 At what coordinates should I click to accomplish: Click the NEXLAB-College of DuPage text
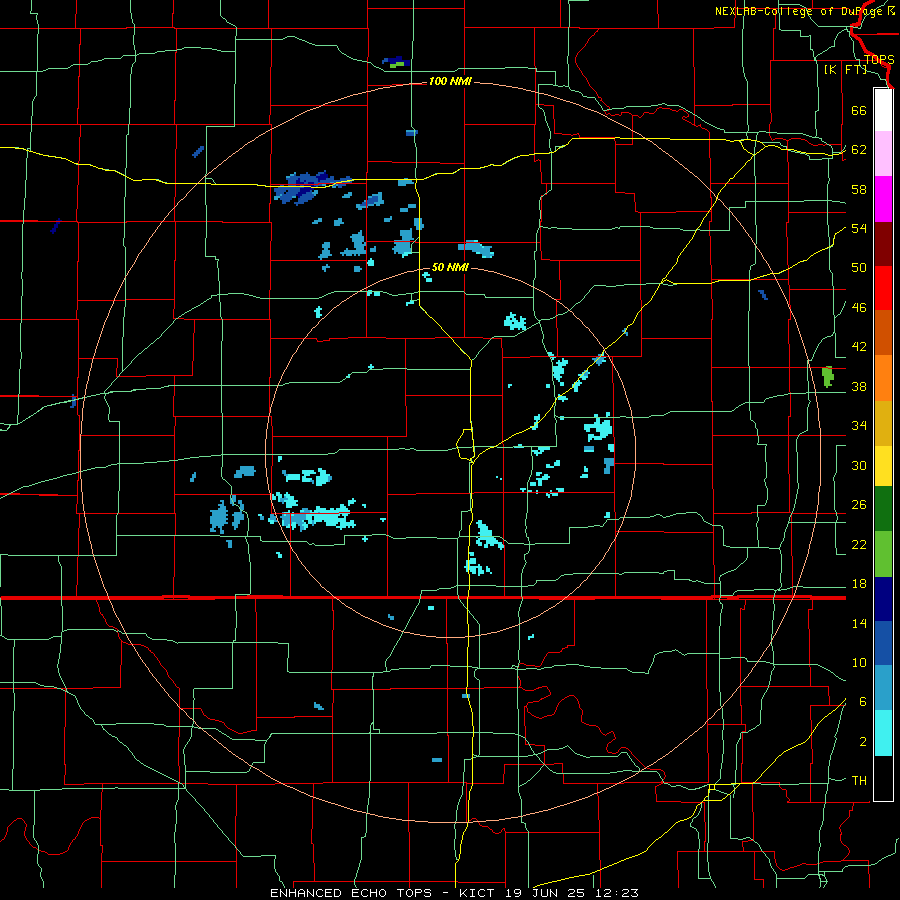click(800, 11)
